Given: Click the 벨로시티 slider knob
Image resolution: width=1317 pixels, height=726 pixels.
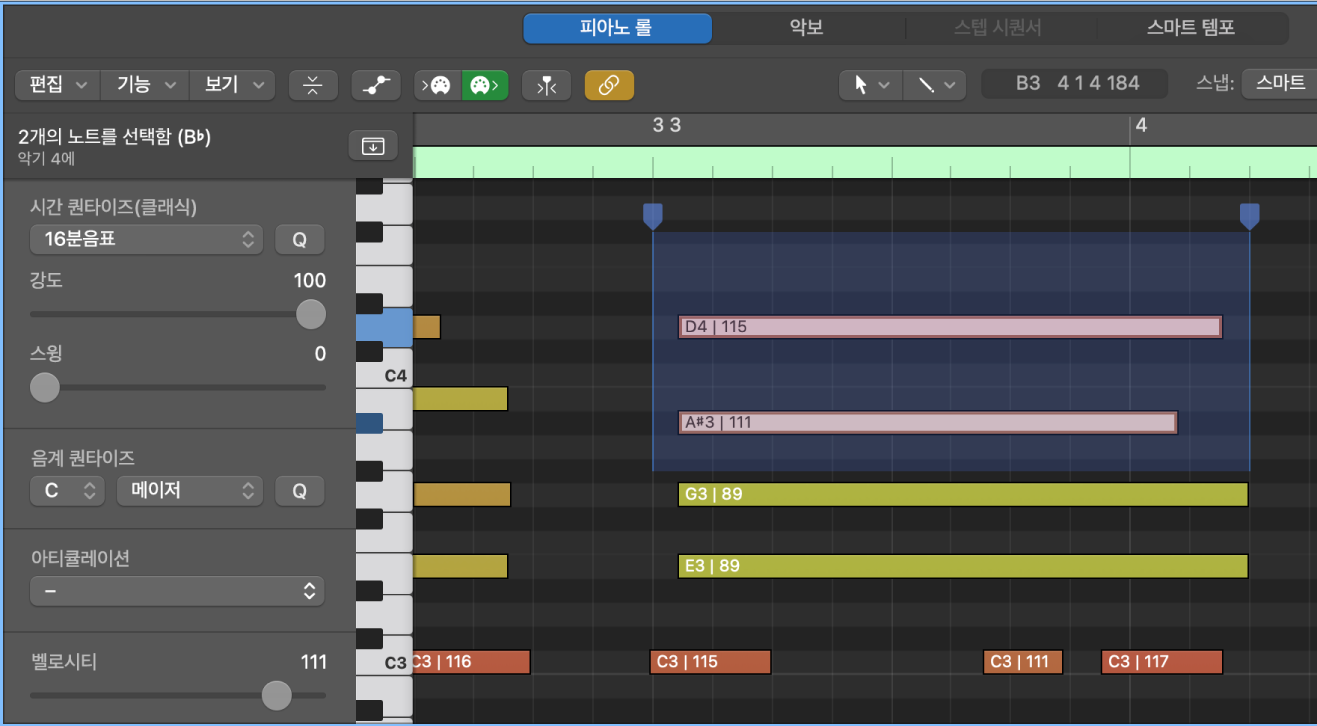Looking at the screenshot, I should (x=276, y=695).
